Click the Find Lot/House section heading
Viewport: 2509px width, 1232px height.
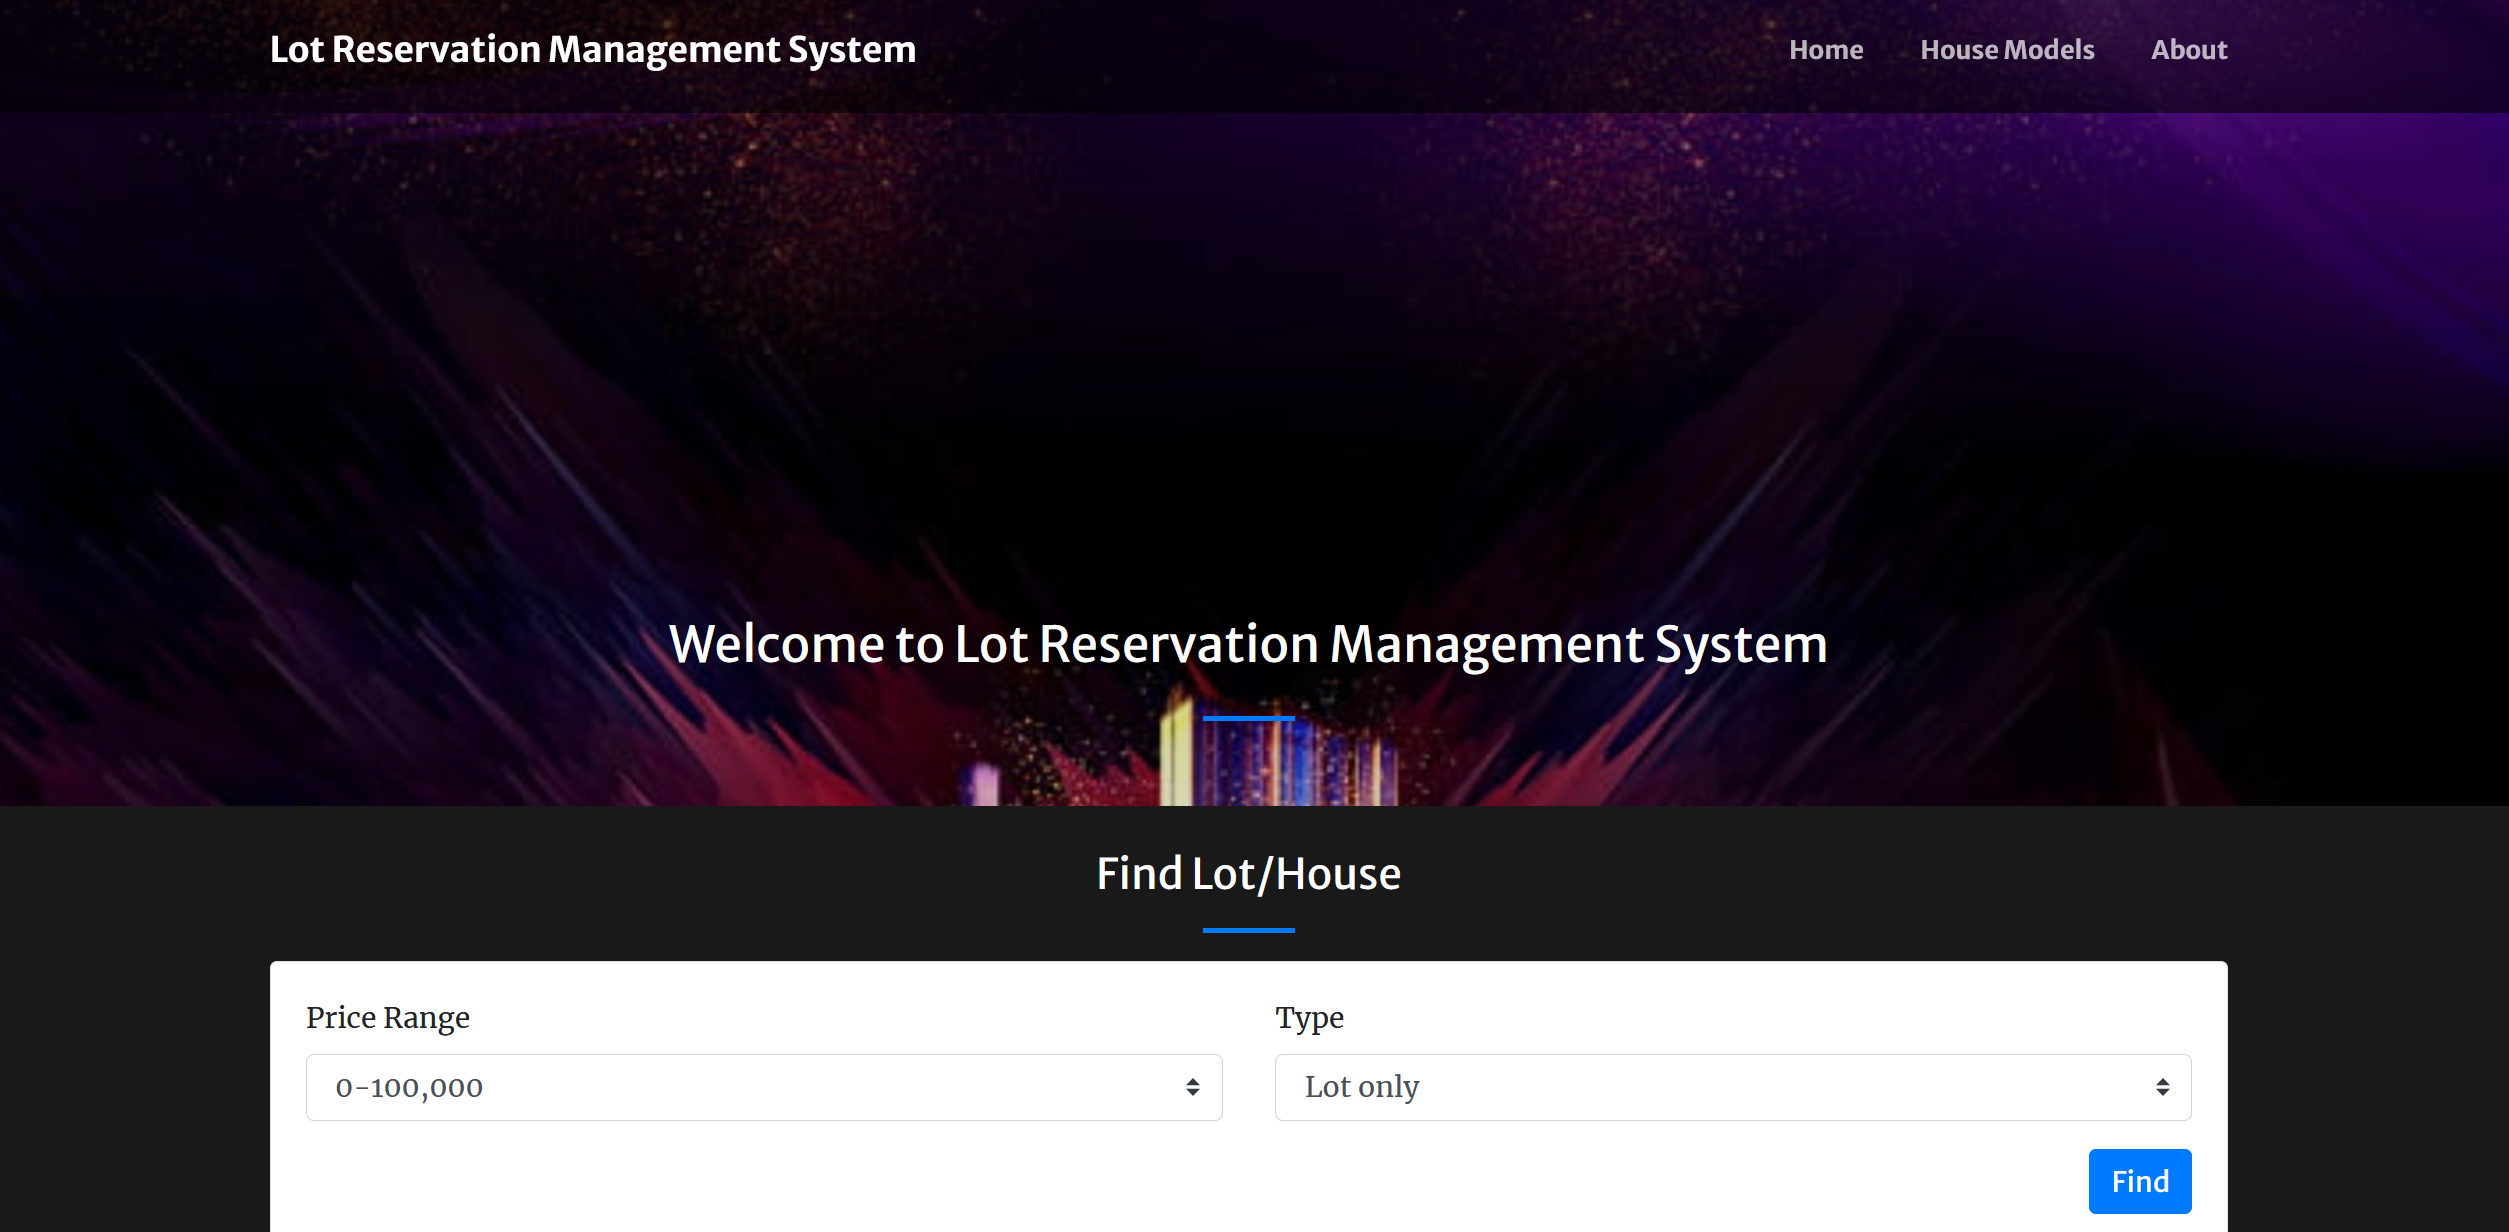pos(1248,874)
